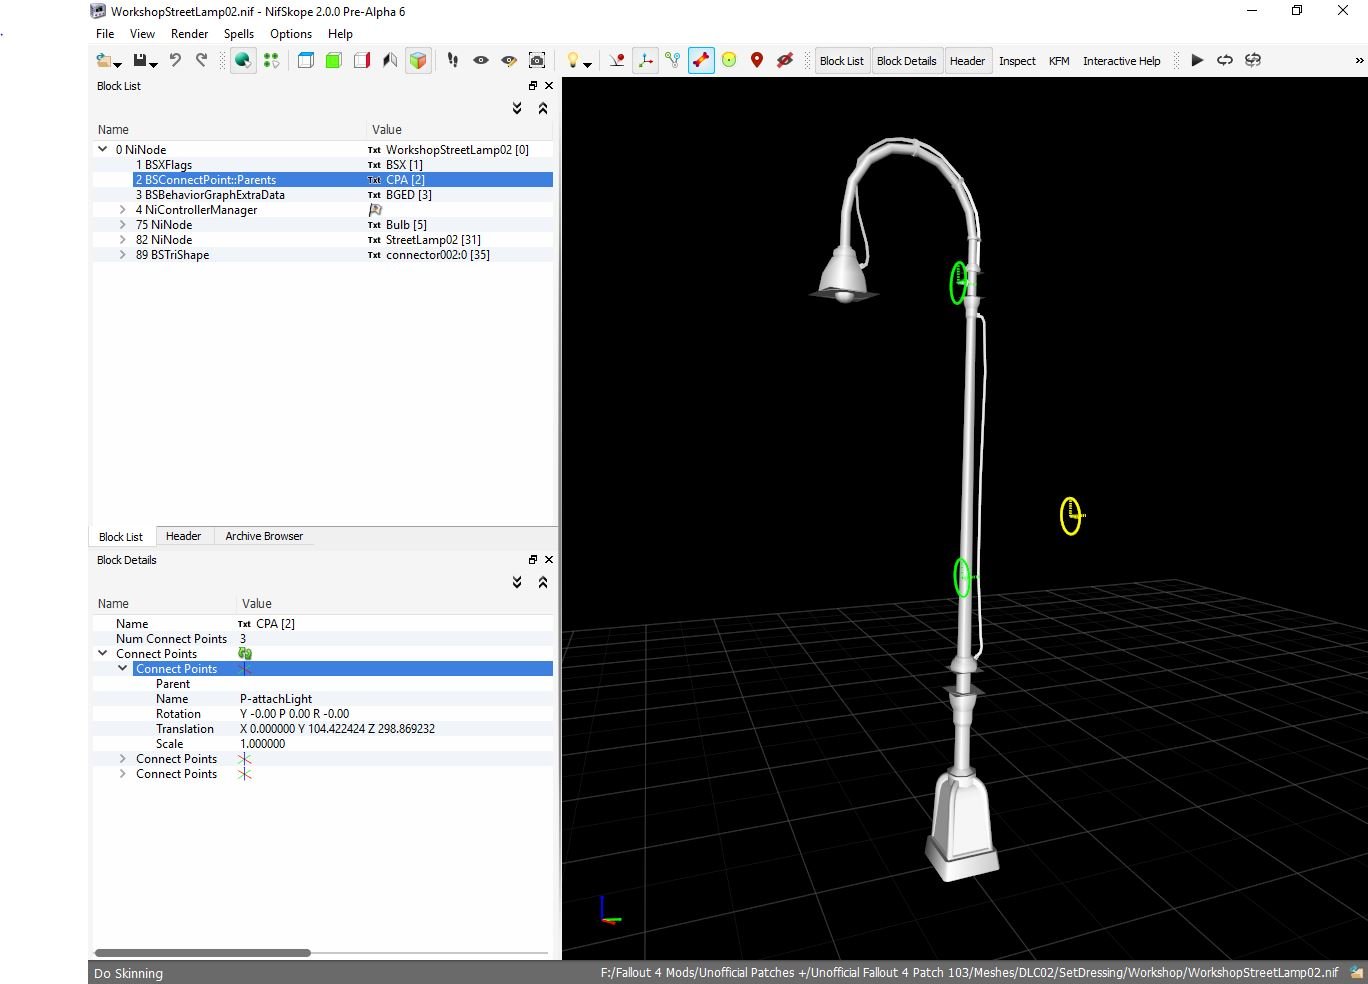Open the Help menu
This screenshot has width=1368, height=984.
pos(340,33)
